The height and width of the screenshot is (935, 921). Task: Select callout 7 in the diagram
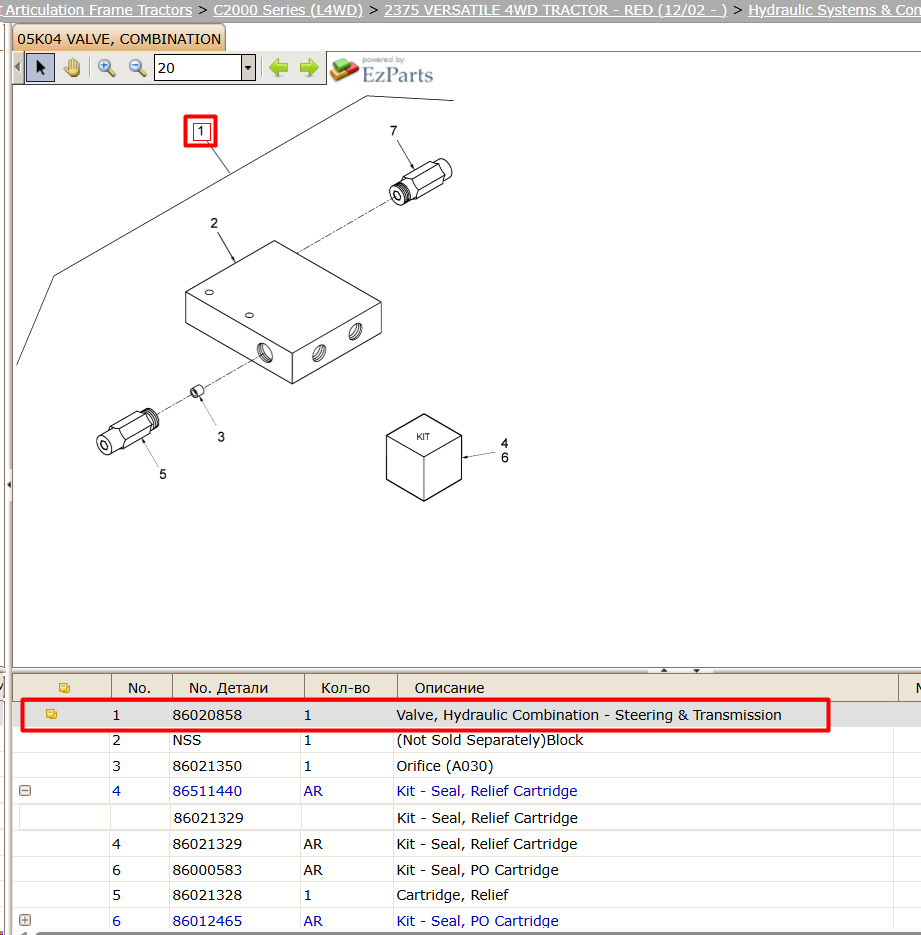393,131
